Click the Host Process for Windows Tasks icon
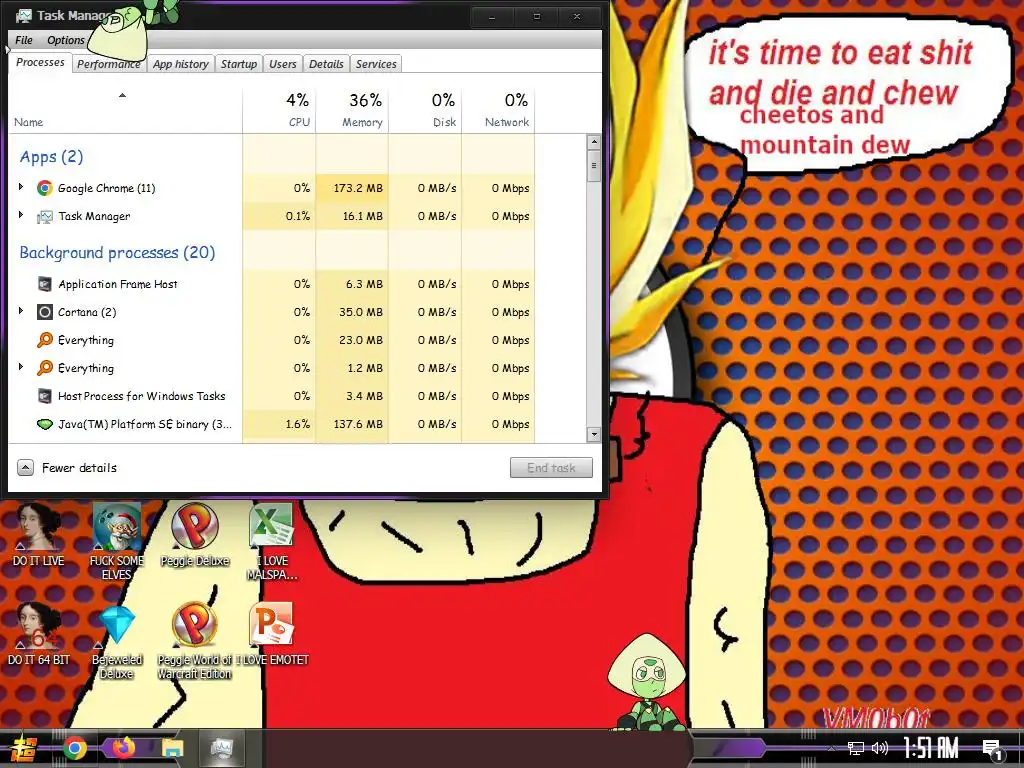This screenshot has height=768, width=1024. click(44, 396)
